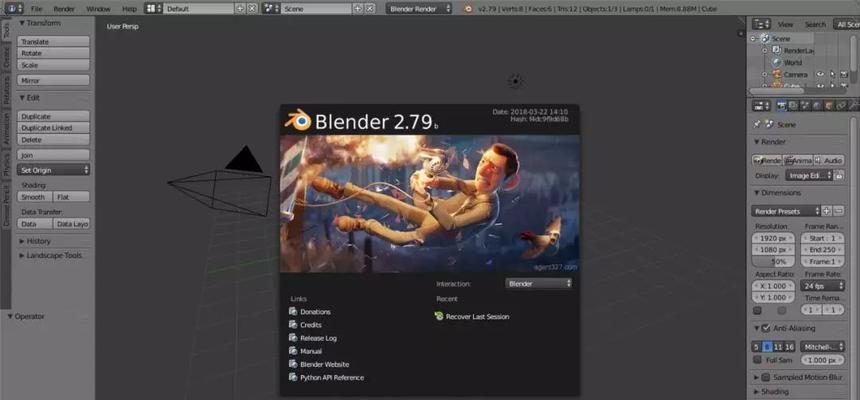Open the Help menu
Screen dimensions: 860x400
pos(129,9)
